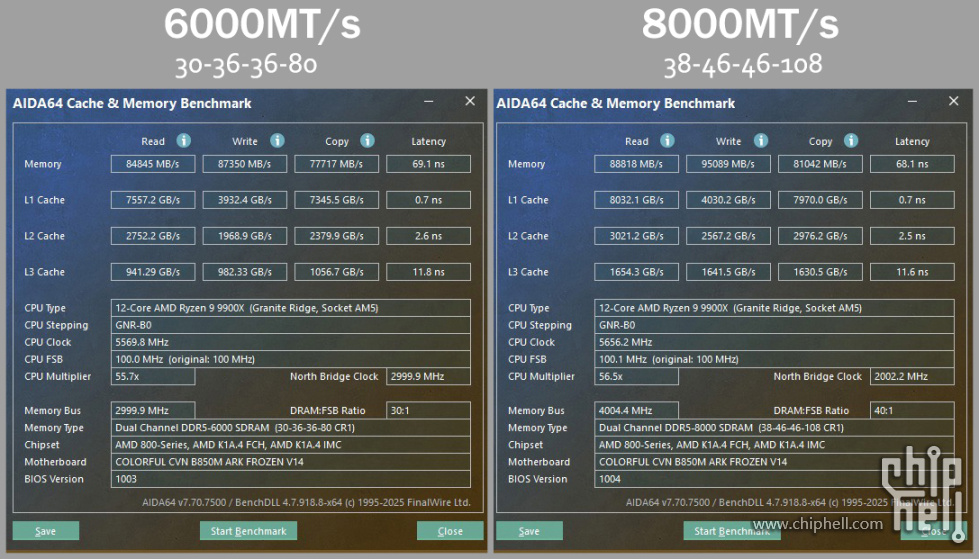Select L2 read value 2752.2 GB/s
The width and height of the screenshot is (979, 559).
pyautogui.click(x=153, y=236)
